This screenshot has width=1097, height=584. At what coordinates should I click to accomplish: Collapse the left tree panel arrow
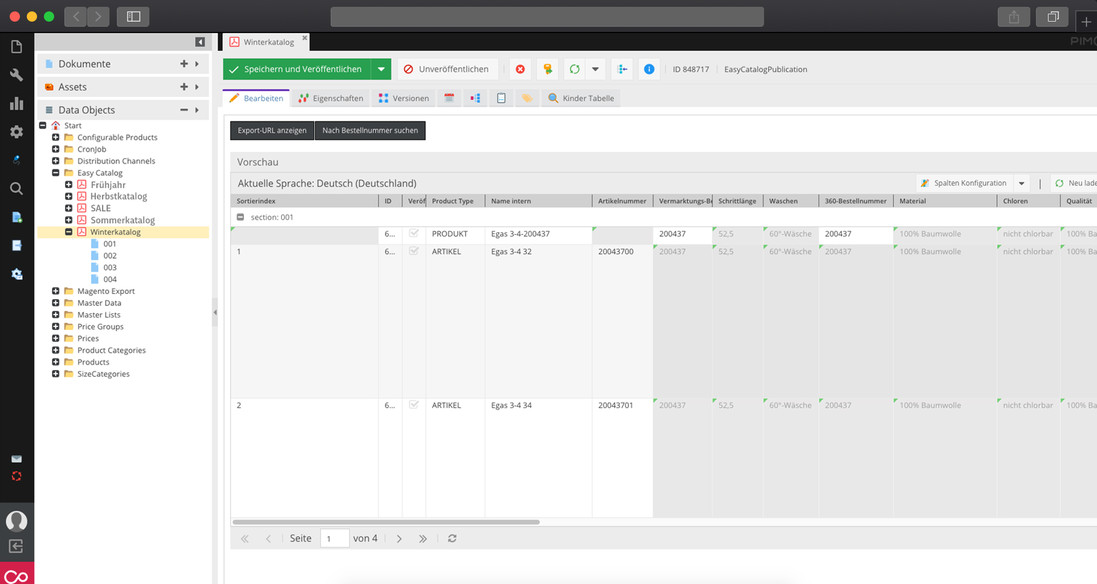(200, 41)
